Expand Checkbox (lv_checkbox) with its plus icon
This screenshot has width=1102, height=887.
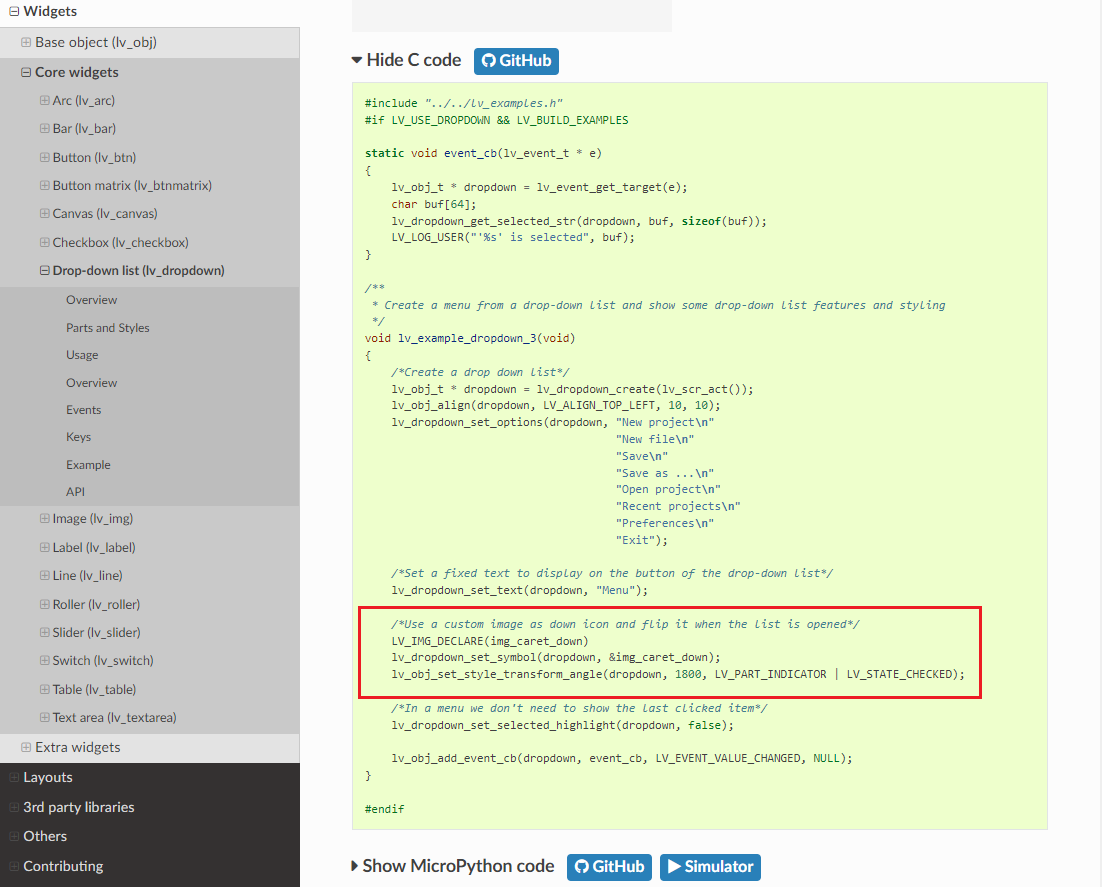tap(44, 242)
